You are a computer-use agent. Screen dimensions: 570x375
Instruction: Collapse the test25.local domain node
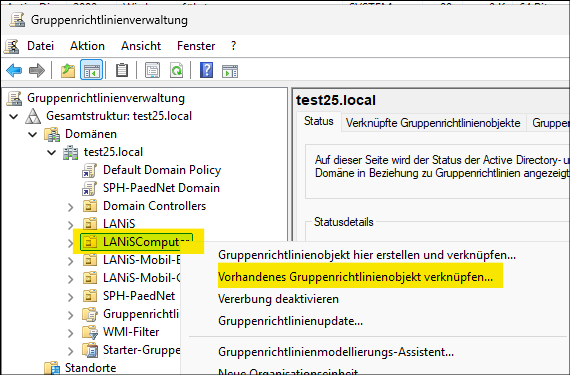[52, 153]
